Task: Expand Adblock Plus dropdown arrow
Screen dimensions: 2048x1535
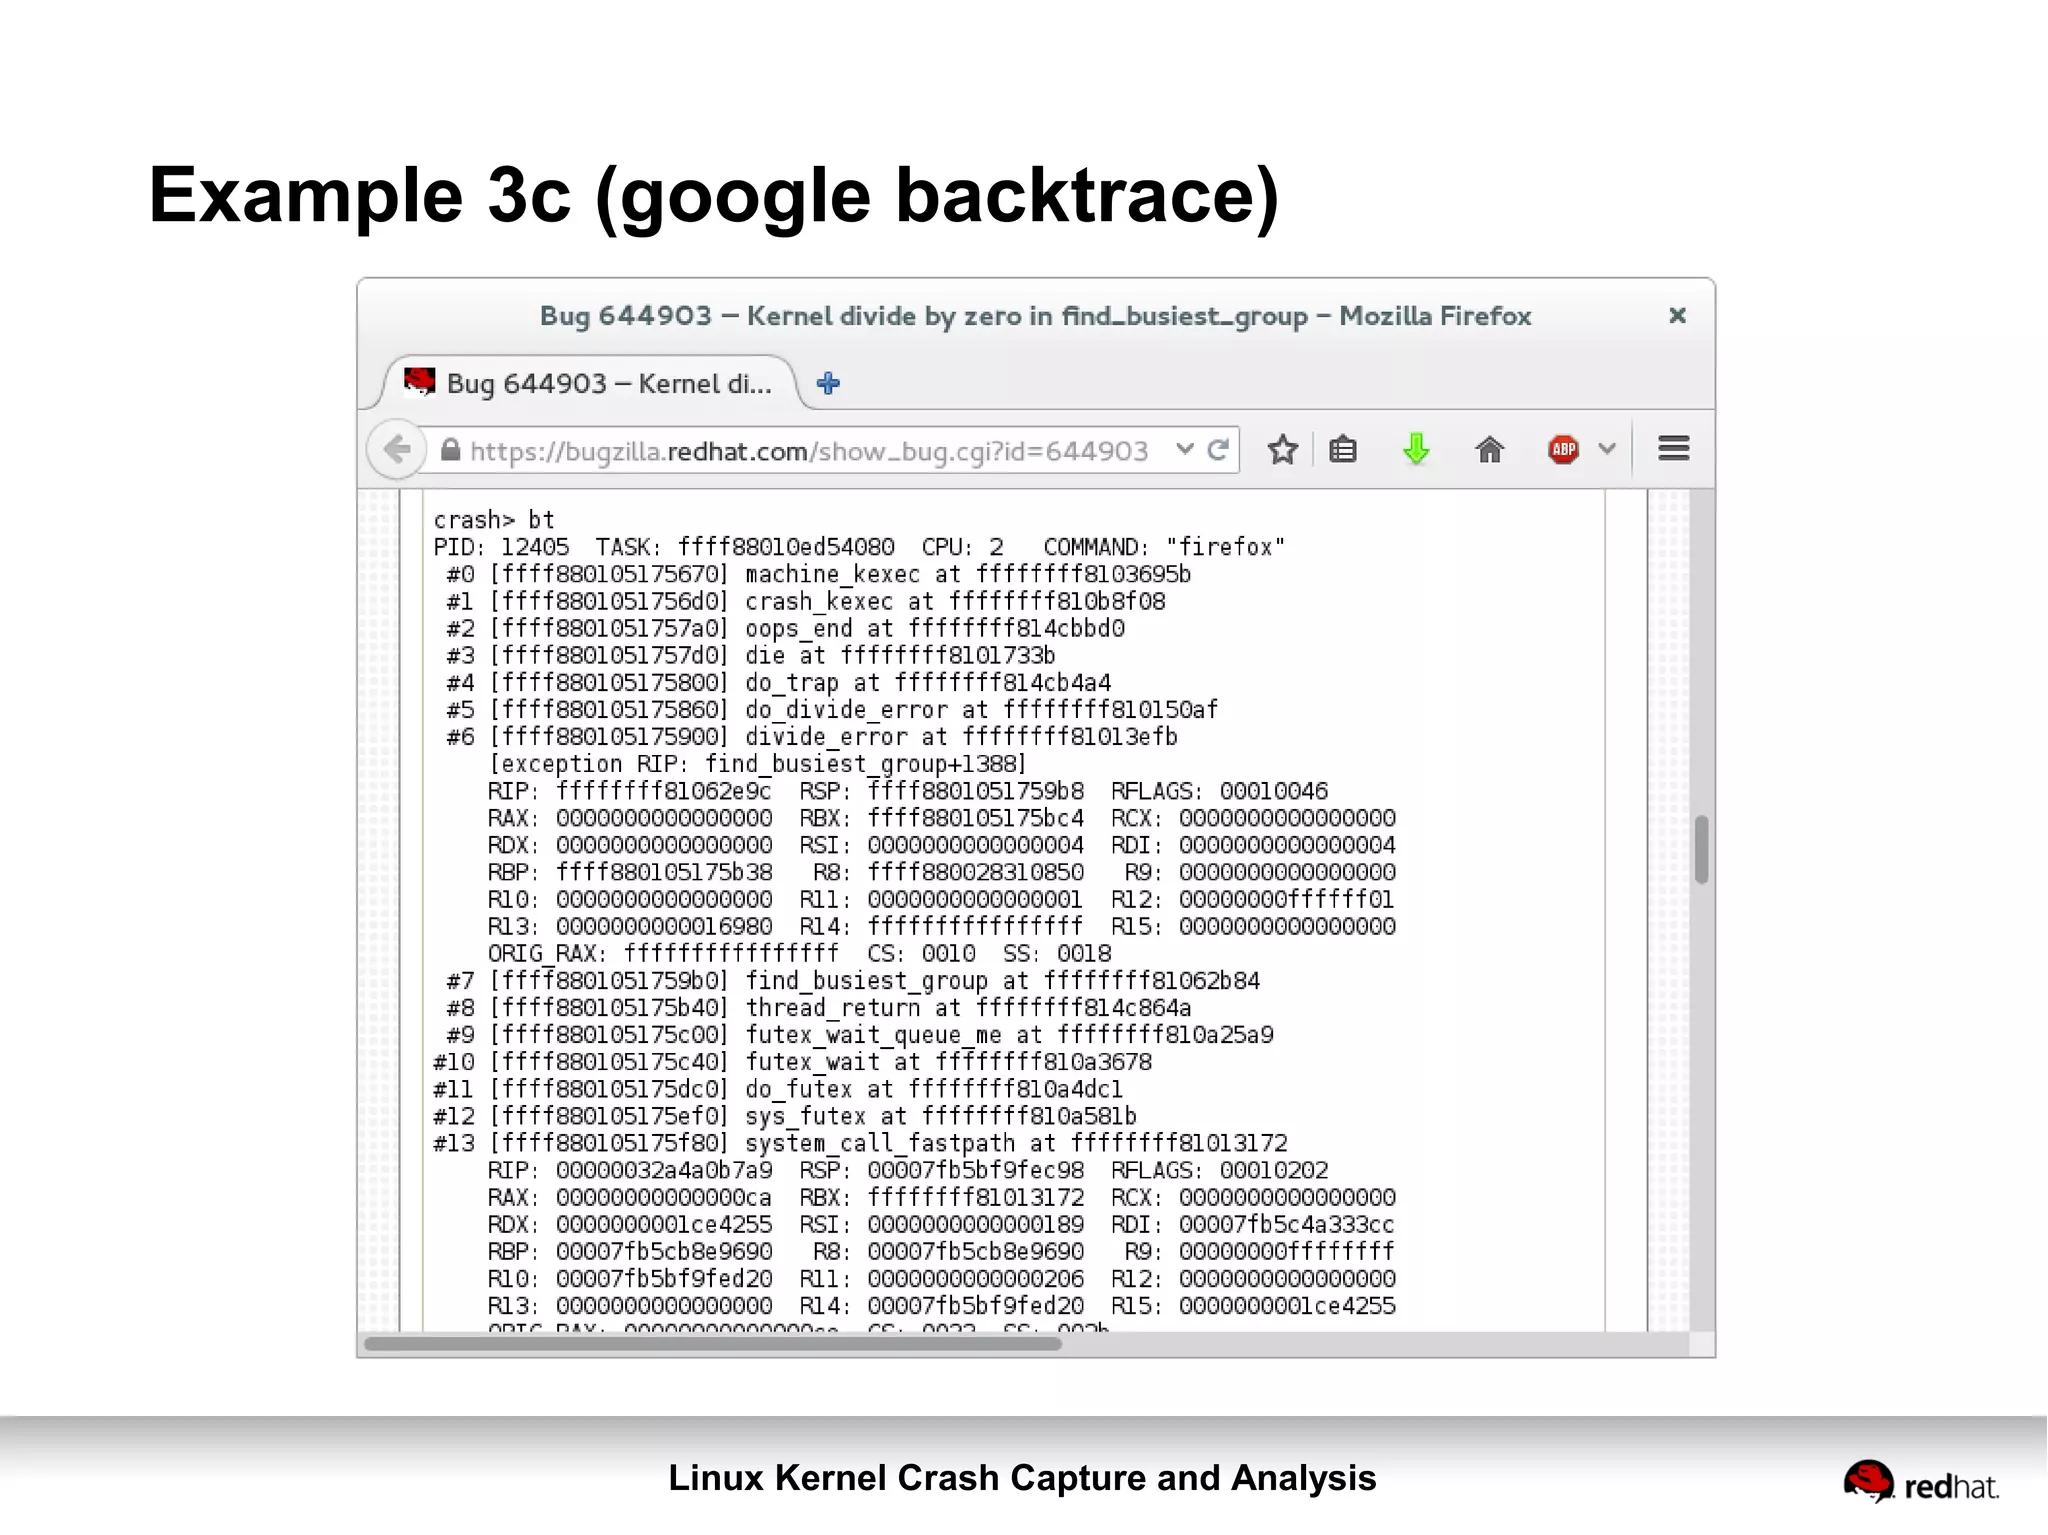Action: (1607, 449)
